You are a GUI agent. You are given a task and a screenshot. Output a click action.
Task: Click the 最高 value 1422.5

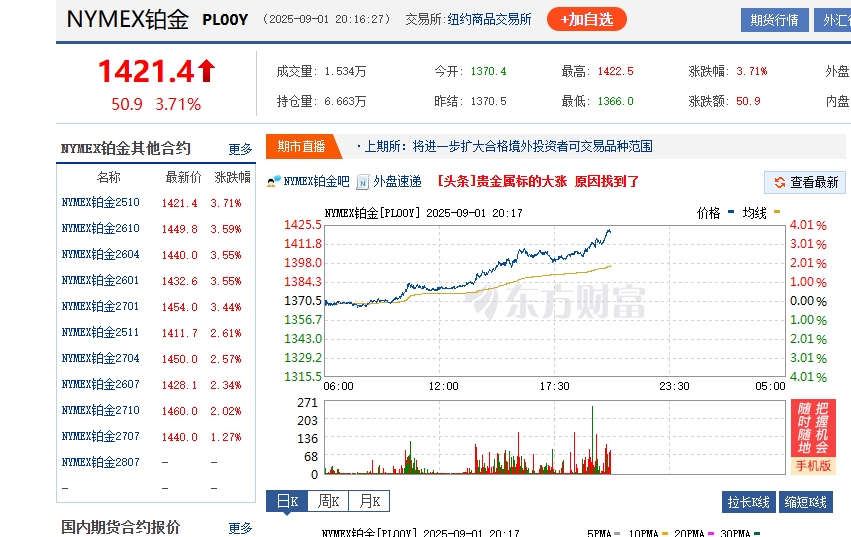(615, 72)
